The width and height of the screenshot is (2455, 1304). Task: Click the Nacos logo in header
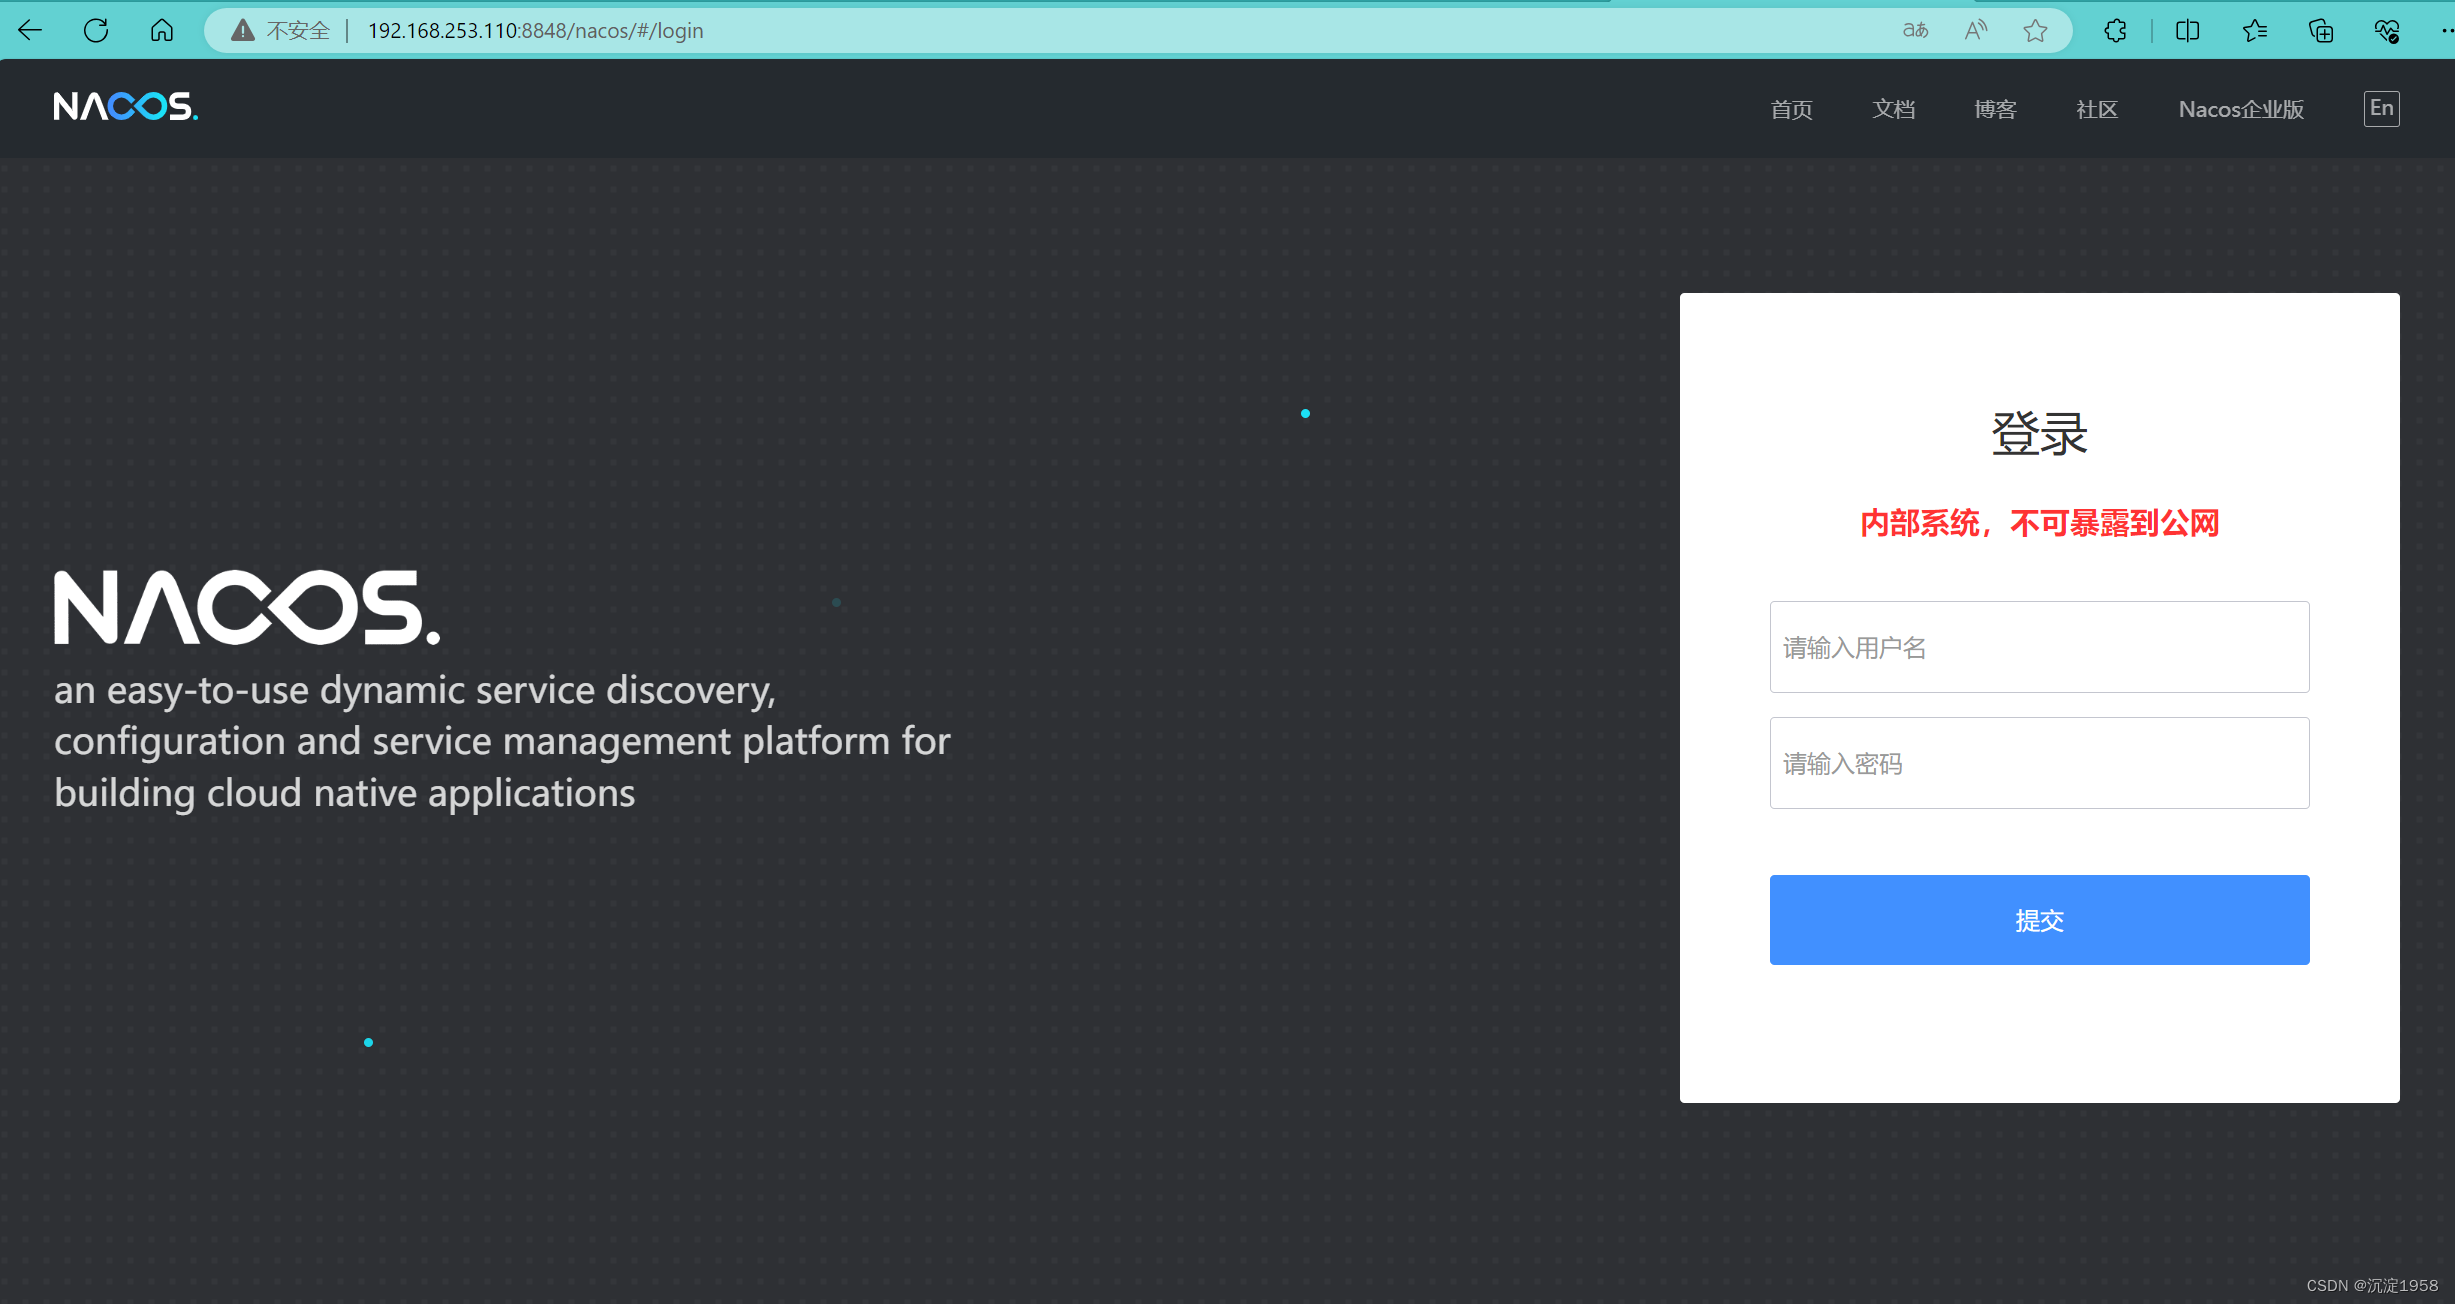click(x=126, y=106)
